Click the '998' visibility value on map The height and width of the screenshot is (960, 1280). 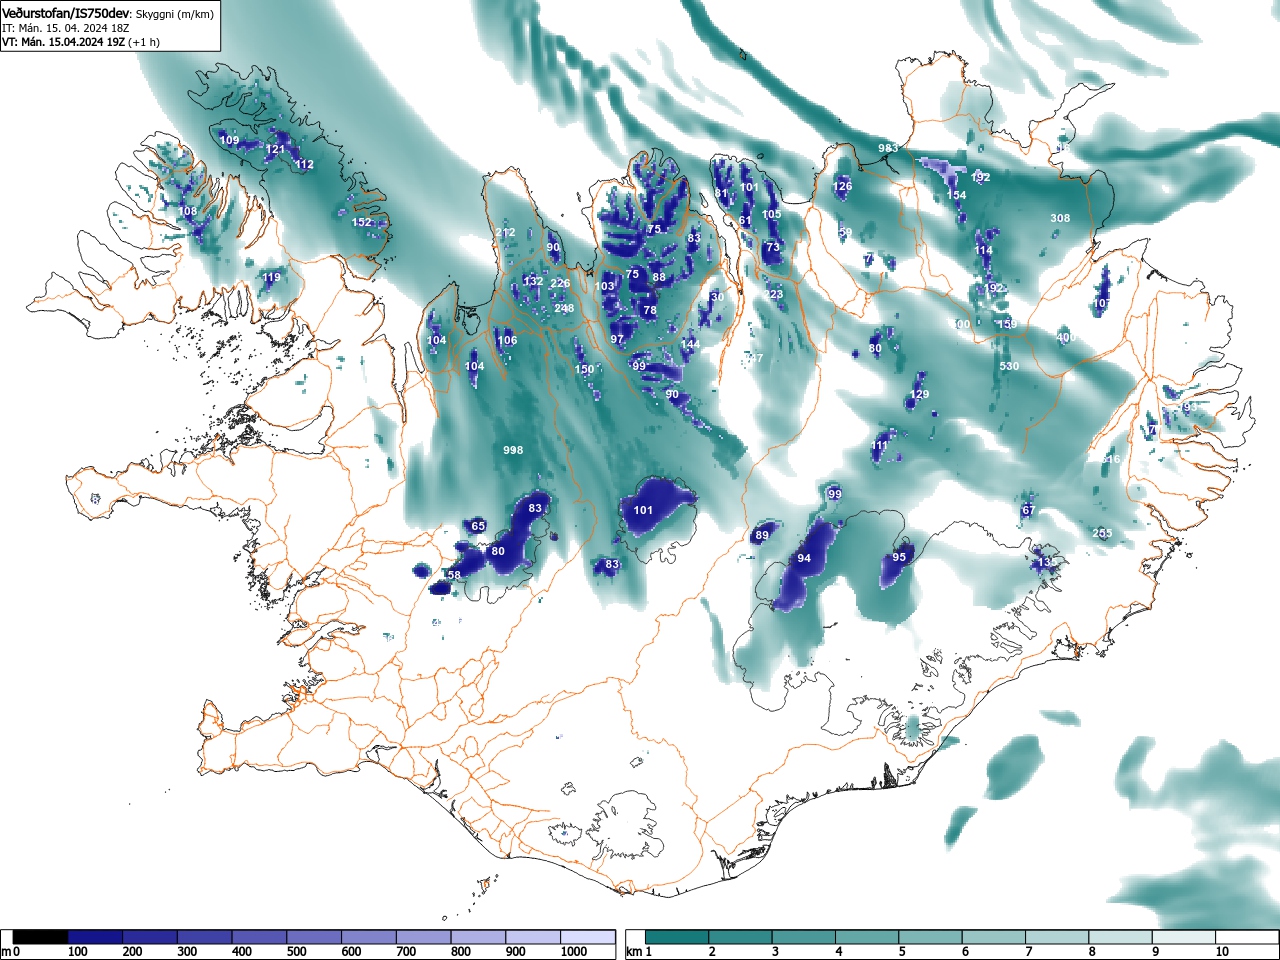(x=513, y=450)
